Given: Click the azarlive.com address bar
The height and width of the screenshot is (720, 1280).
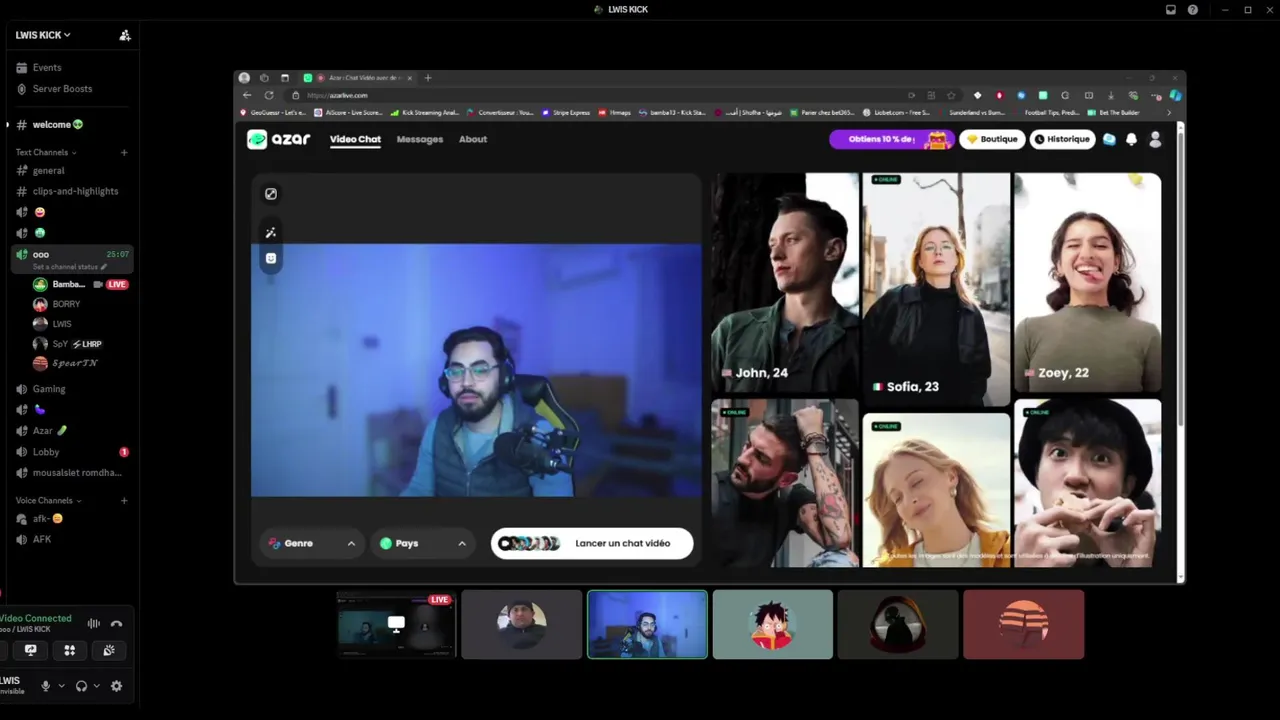Looking at the screenshot, I should [x=595, y=95].
